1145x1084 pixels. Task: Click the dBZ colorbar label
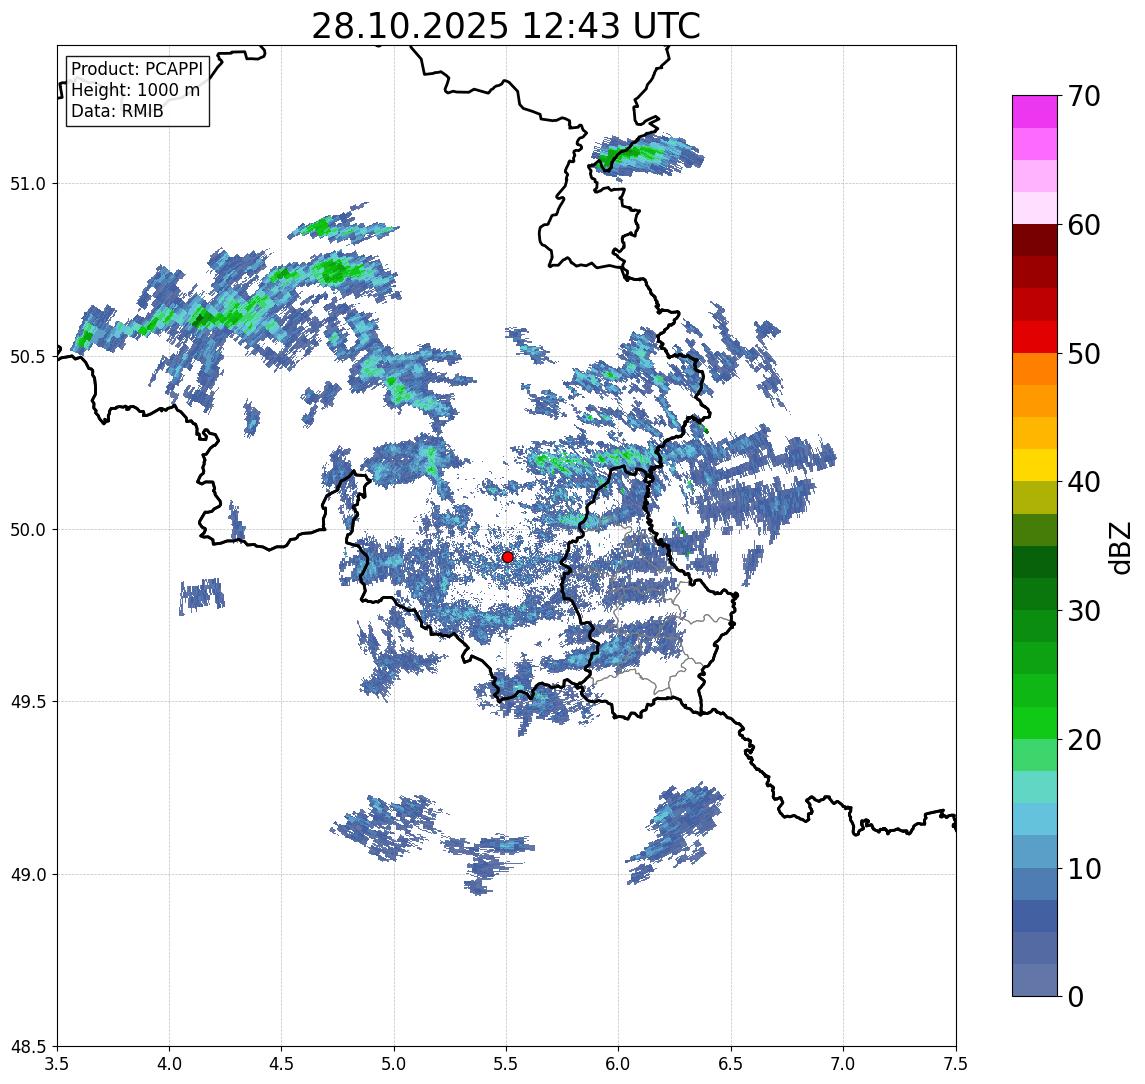click(x=1119, y=546)
